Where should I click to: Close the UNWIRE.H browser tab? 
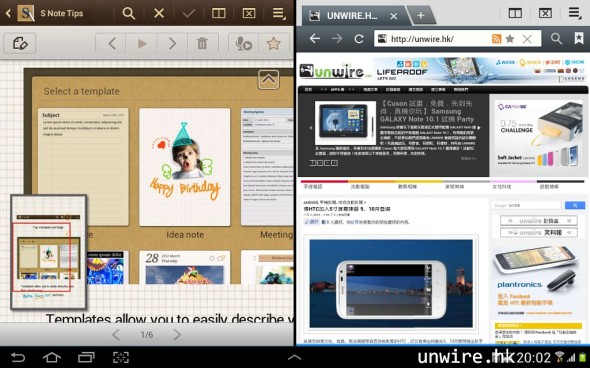[x=394, y=16]
